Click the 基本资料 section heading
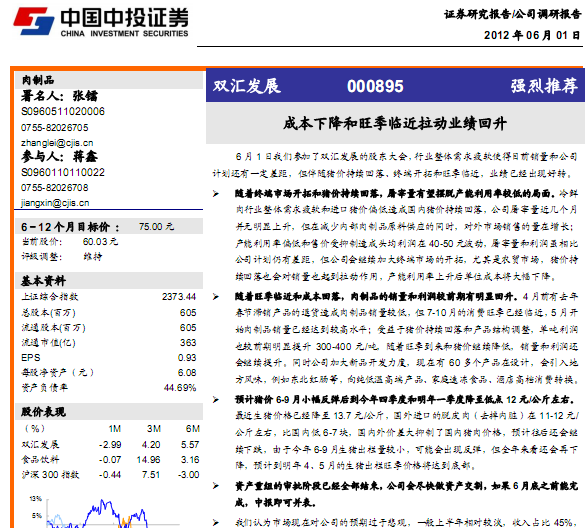Screen dimensions: 588x528 click(43, 280)
